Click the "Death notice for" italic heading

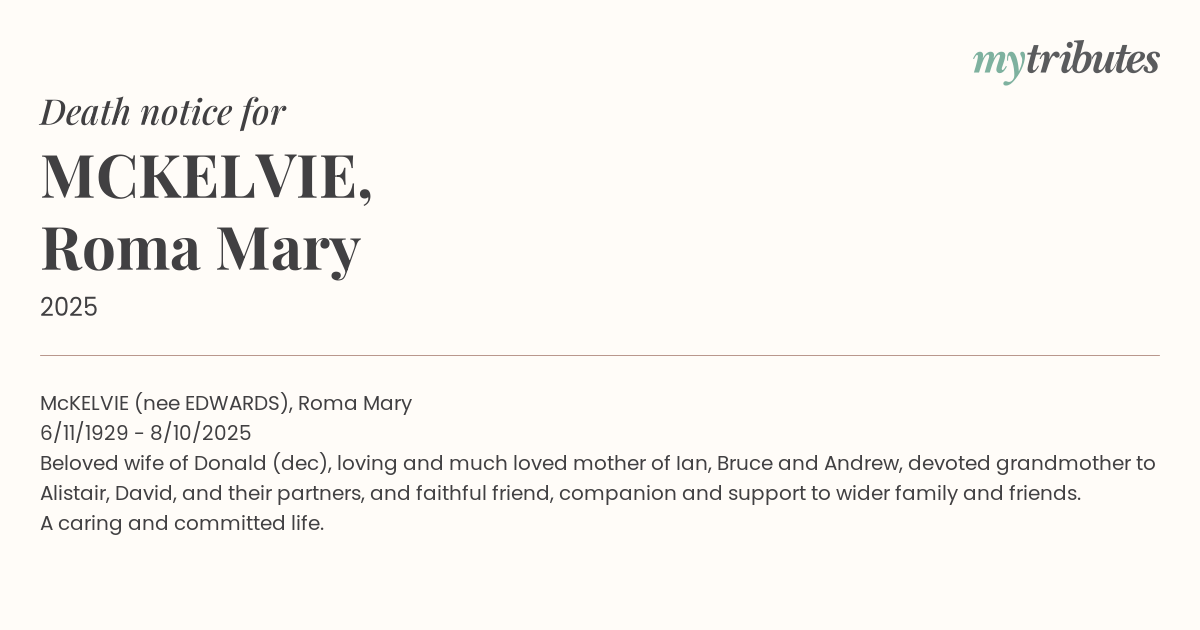click(x=163, y=112)
